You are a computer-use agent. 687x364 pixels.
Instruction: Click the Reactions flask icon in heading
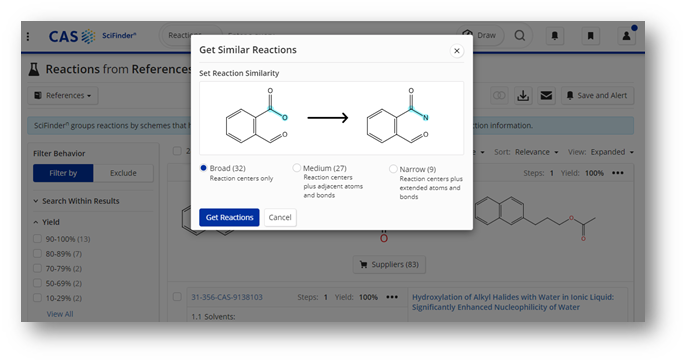(x=34, y=69)
